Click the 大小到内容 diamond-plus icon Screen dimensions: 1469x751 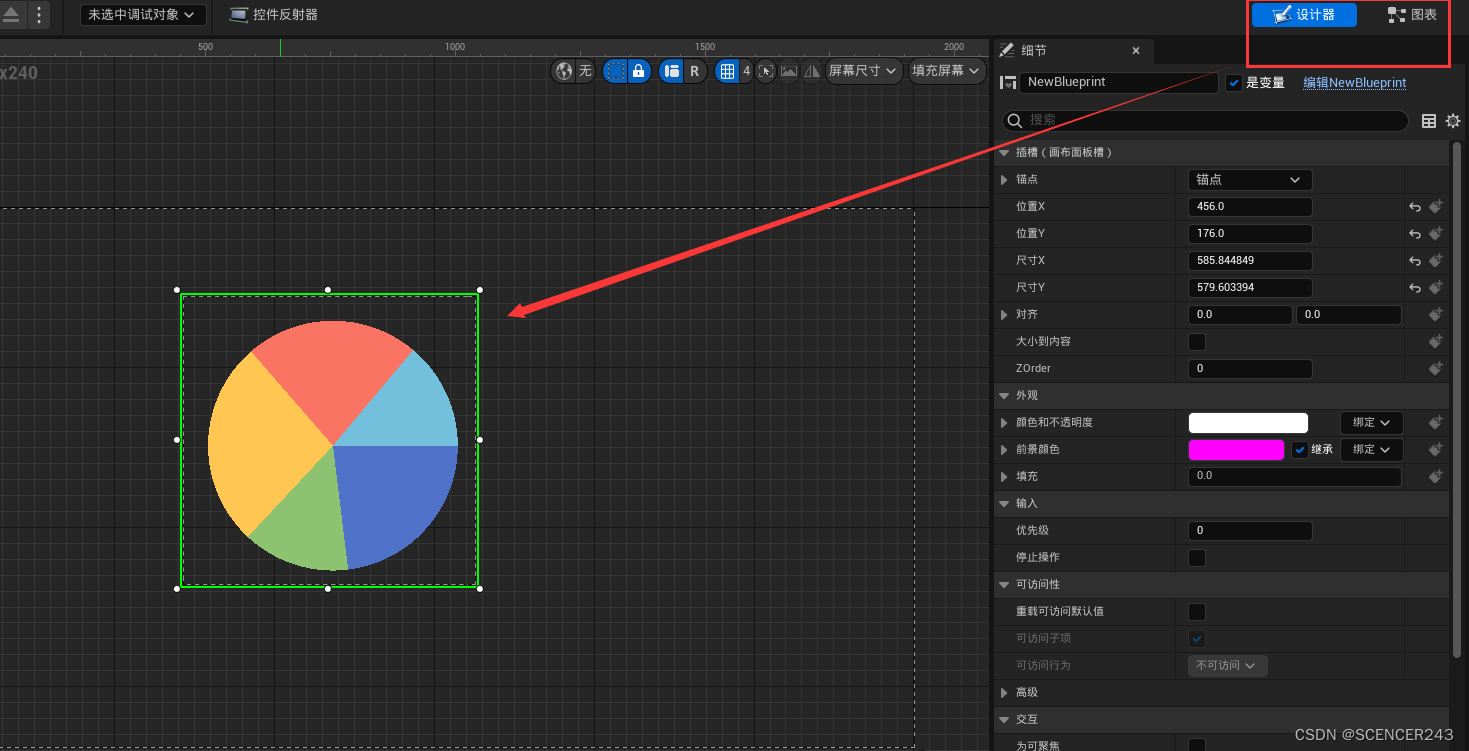(1436, 342)
